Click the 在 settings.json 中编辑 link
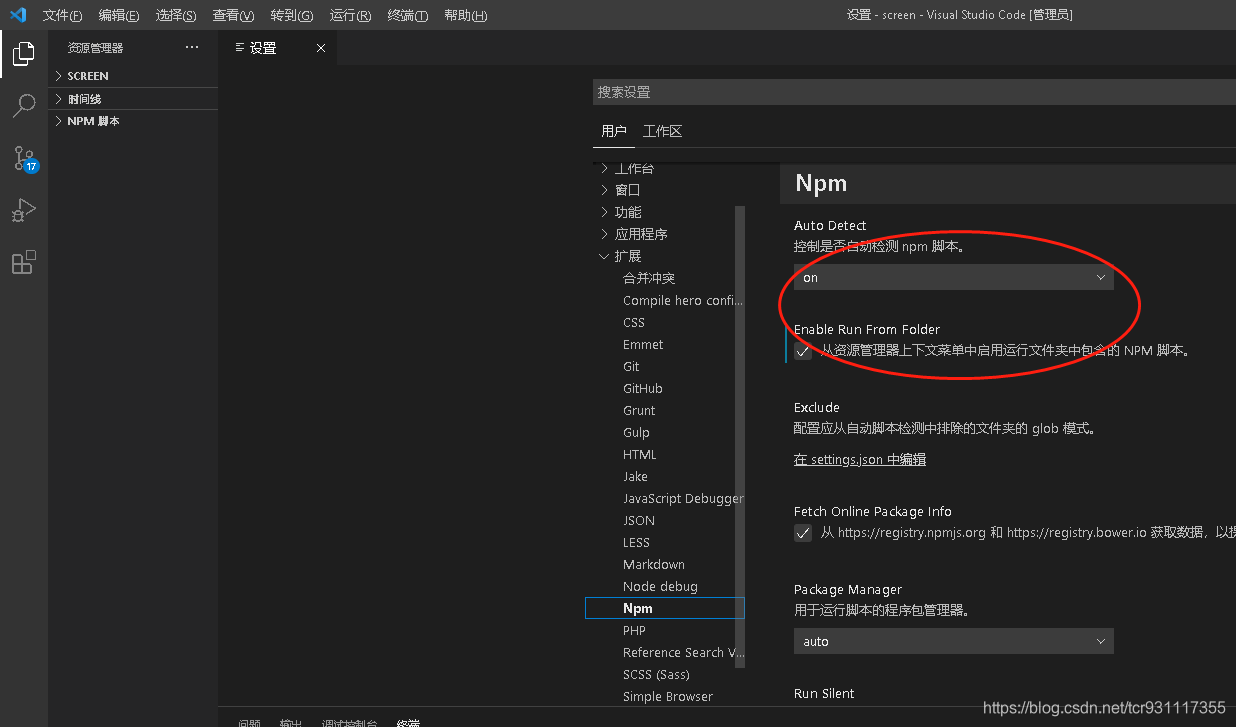Screen dimensions: 1236x727 [860, 460]
